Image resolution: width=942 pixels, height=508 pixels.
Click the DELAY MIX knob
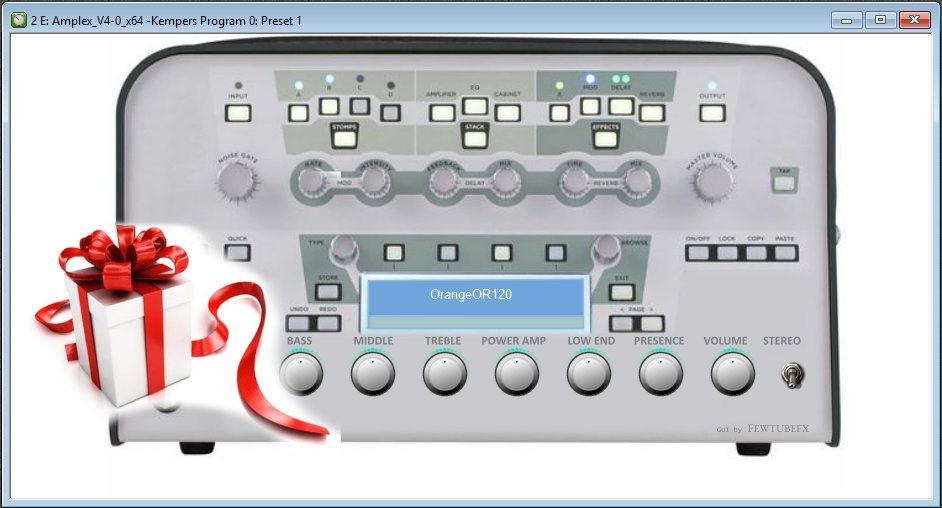tap(505, 181)
